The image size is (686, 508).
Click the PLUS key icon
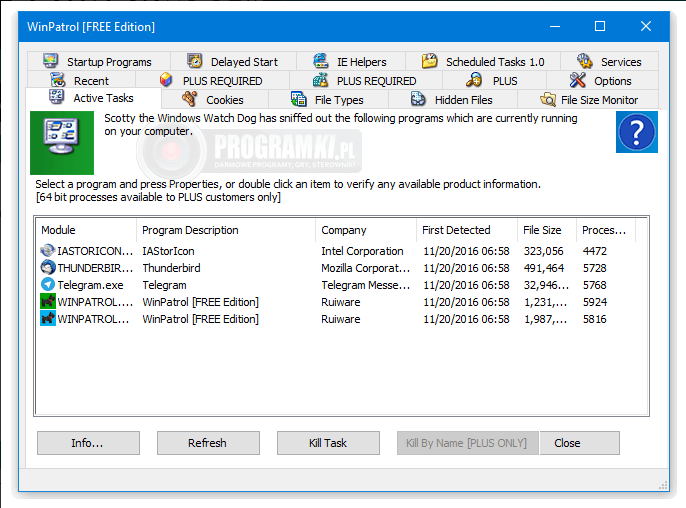[x=474, y=80]
